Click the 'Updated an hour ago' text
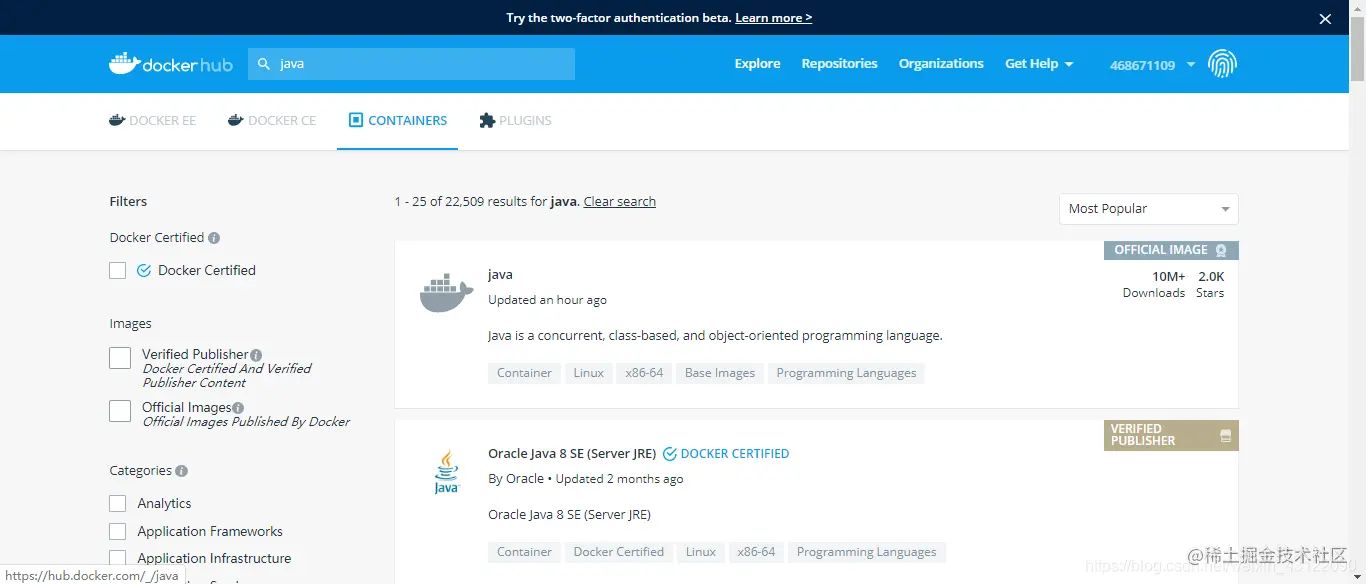The image size is (1366, 584). (547, 300)
